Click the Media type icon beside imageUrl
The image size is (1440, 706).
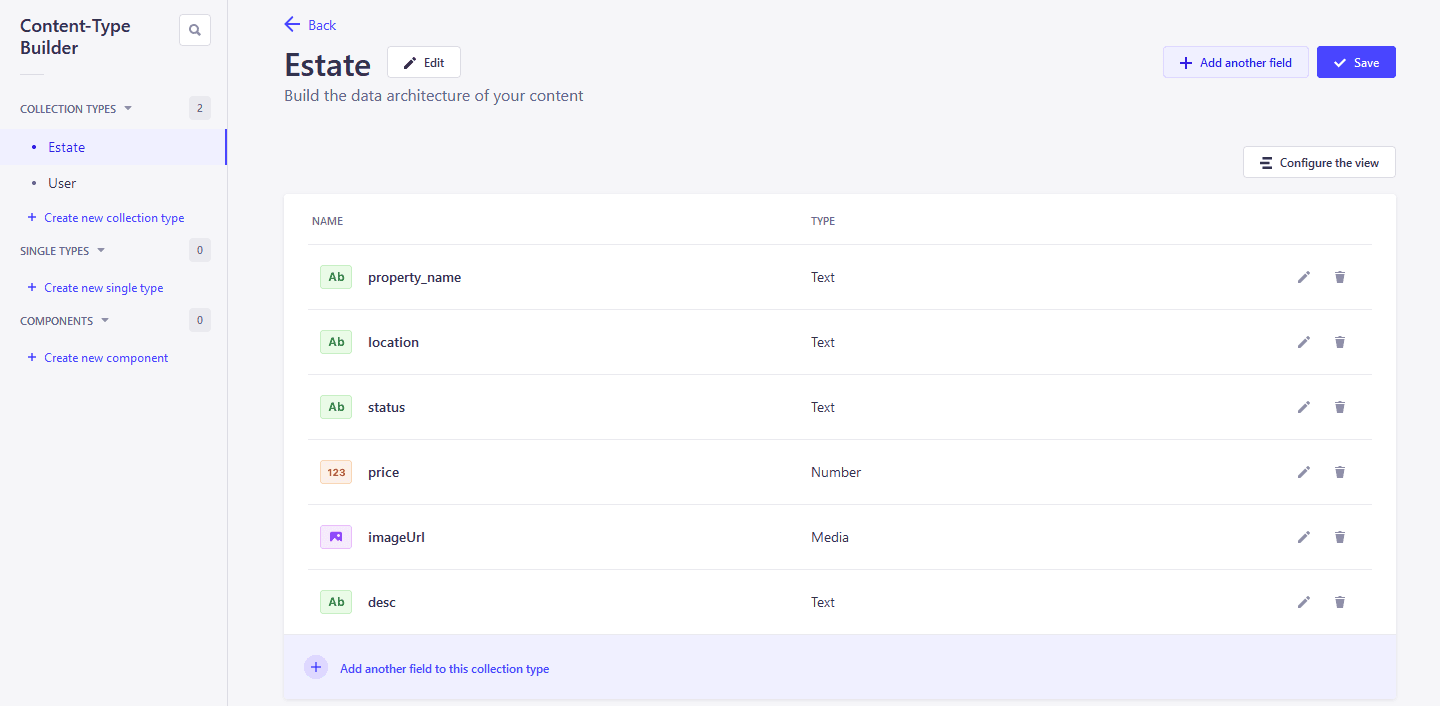pyautogui.click(x=336, y=537)
